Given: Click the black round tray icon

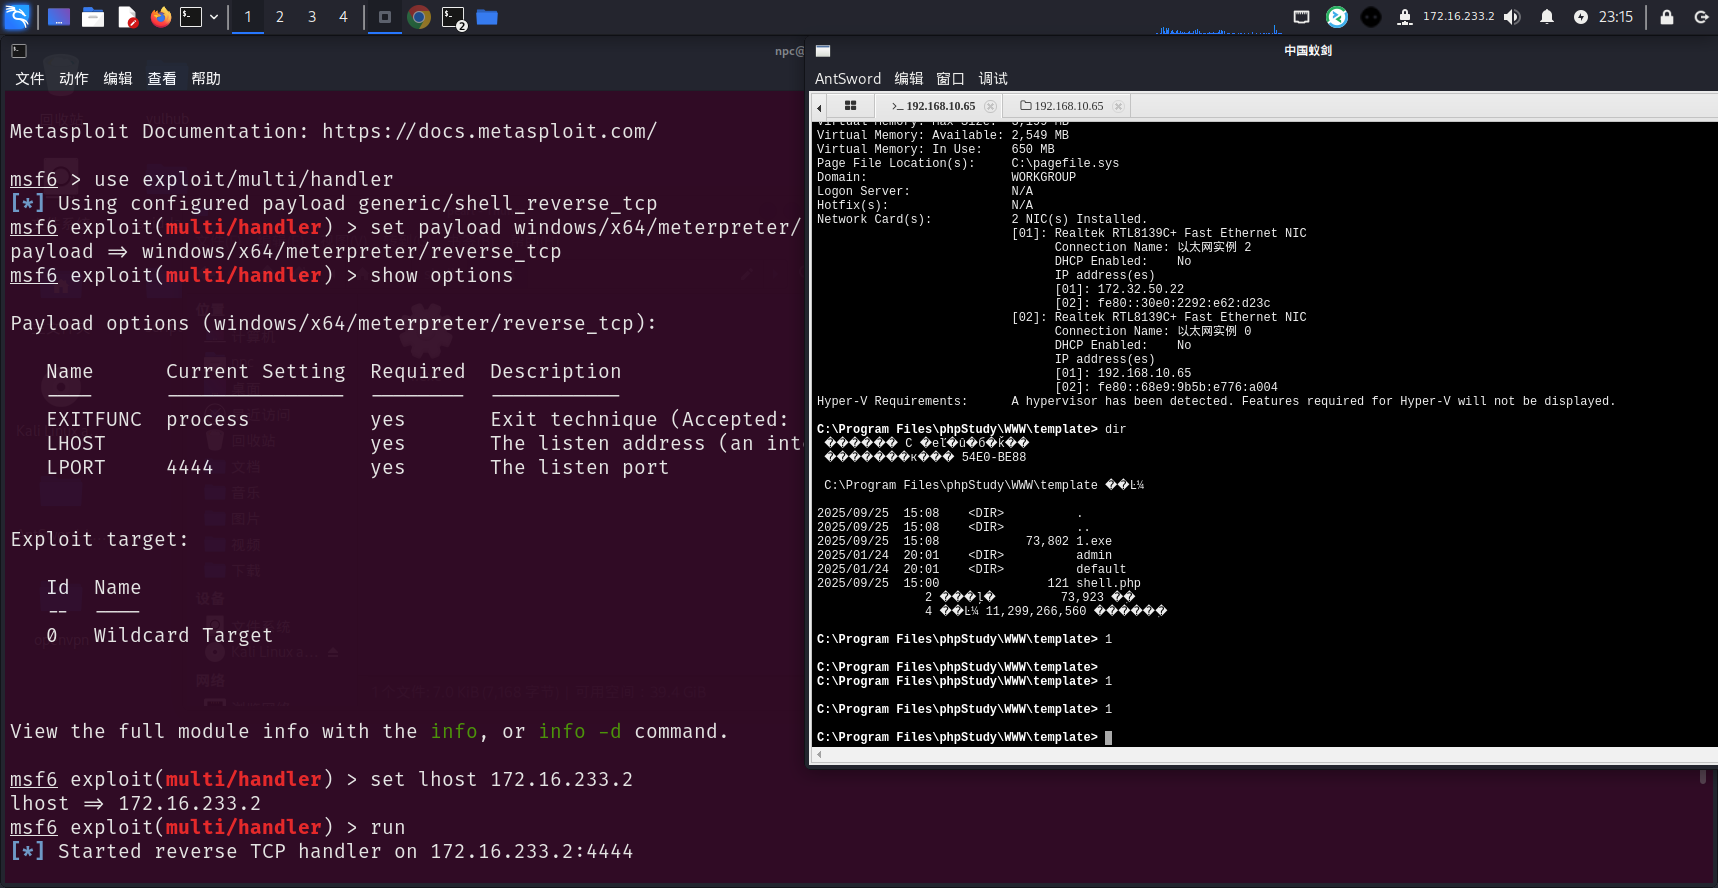Looking at the screenshot, I should [x=1371, y=17].
